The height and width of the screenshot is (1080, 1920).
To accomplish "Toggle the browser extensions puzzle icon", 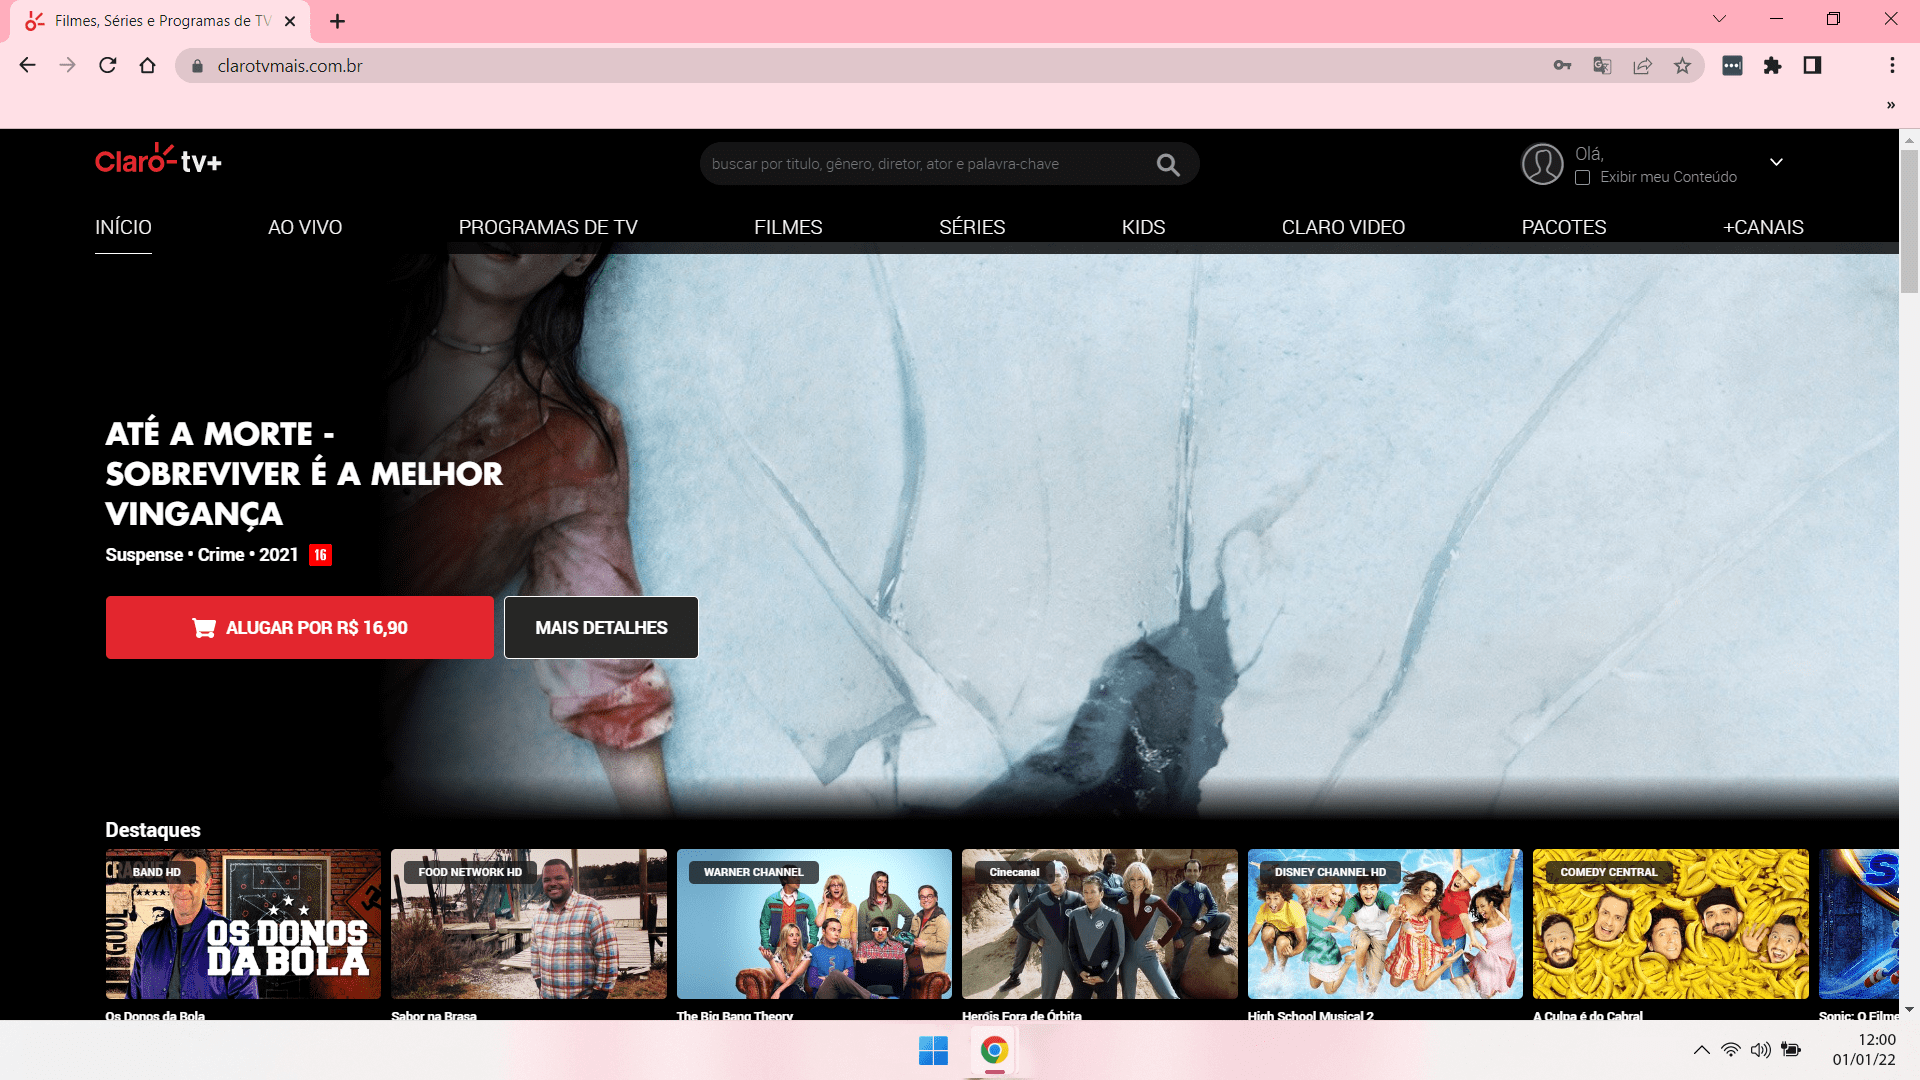I will [x=1771, y=65].
